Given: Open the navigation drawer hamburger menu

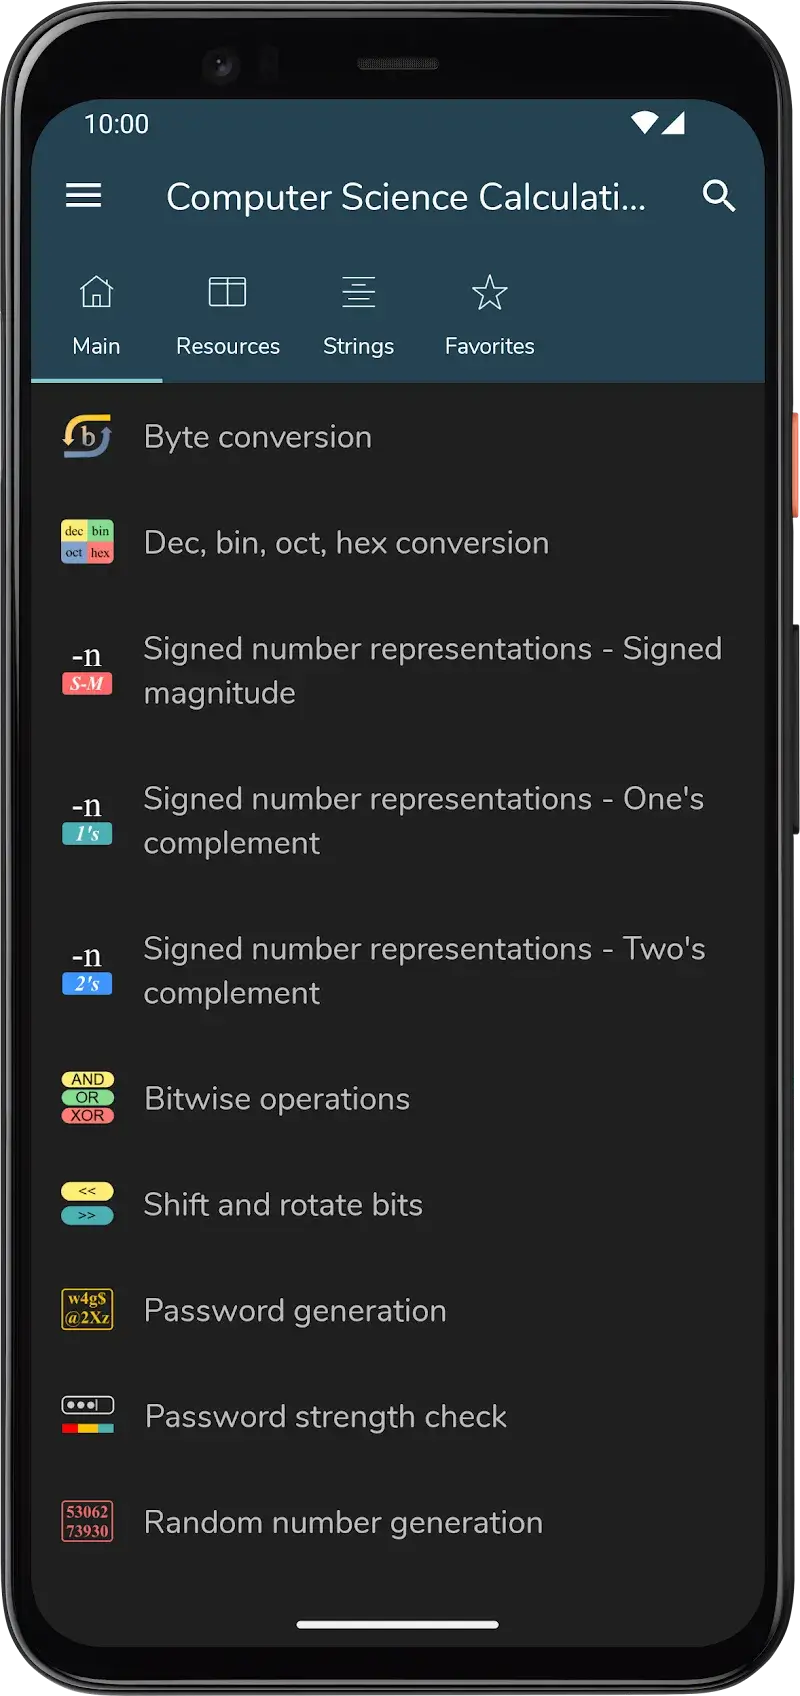Looking at the screenshot, I should (x=84, y=196).
